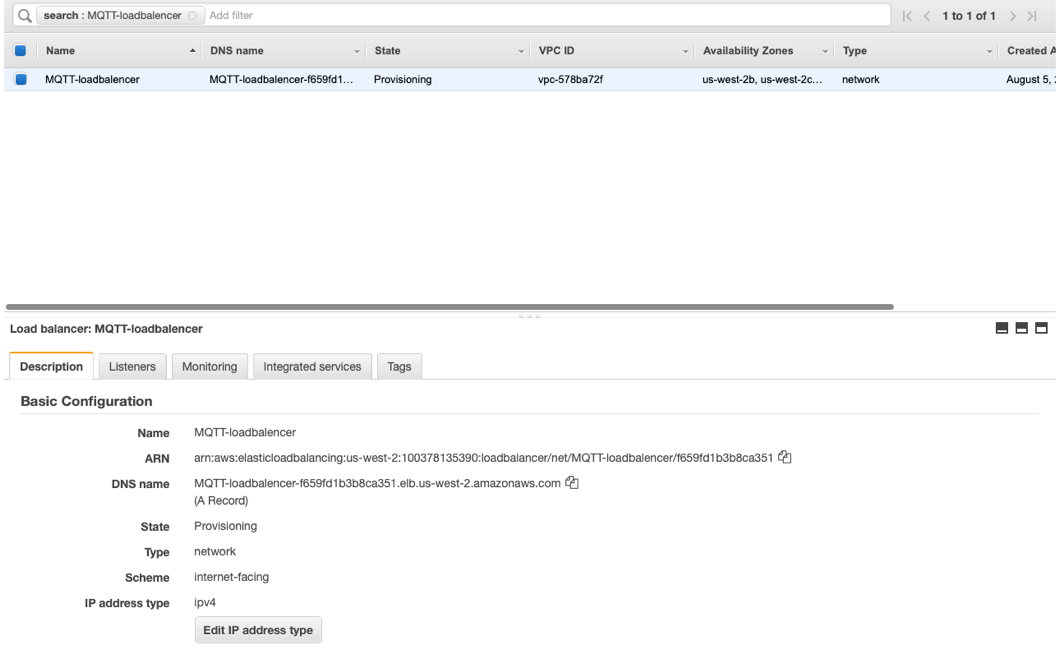Maximize the details pane with last layout icon

(x=1041, y=328)
